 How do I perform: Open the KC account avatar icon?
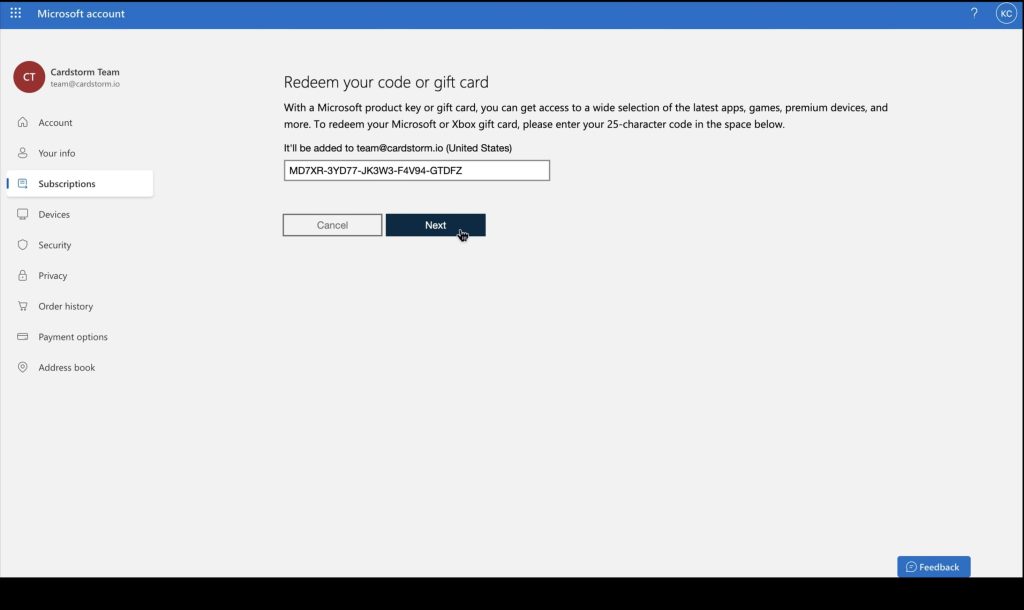coord(1006,13)
